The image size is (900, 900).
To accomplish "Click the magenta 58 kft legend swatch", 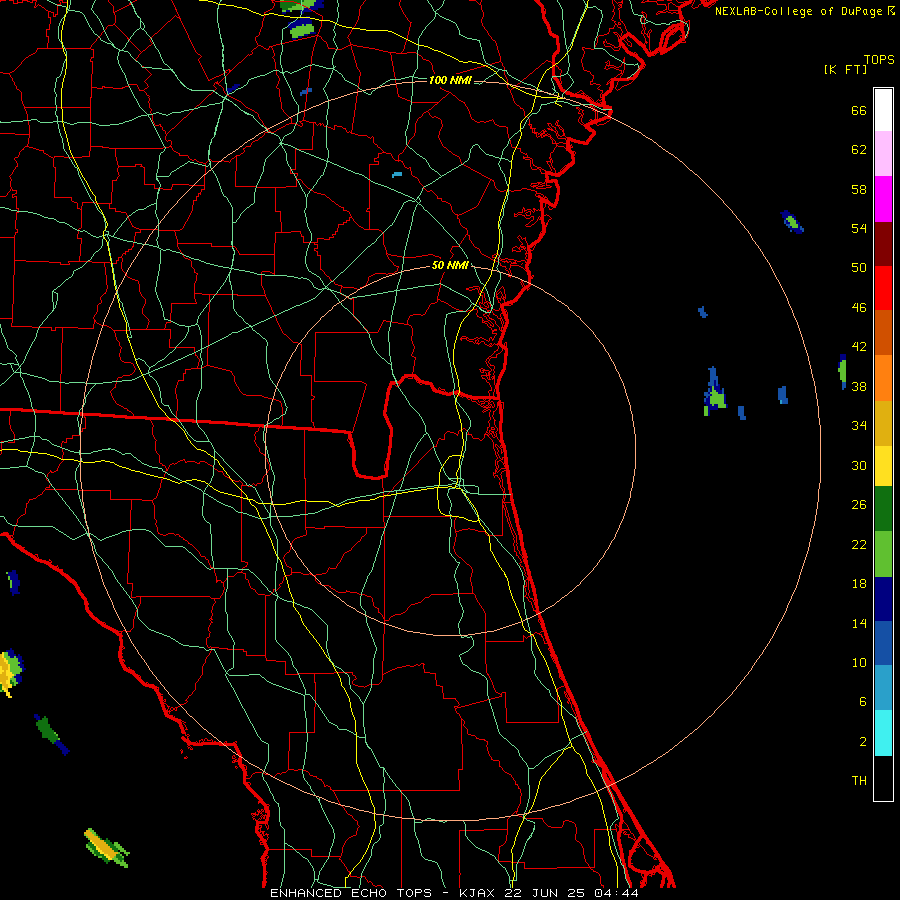I will coord(883,199).
